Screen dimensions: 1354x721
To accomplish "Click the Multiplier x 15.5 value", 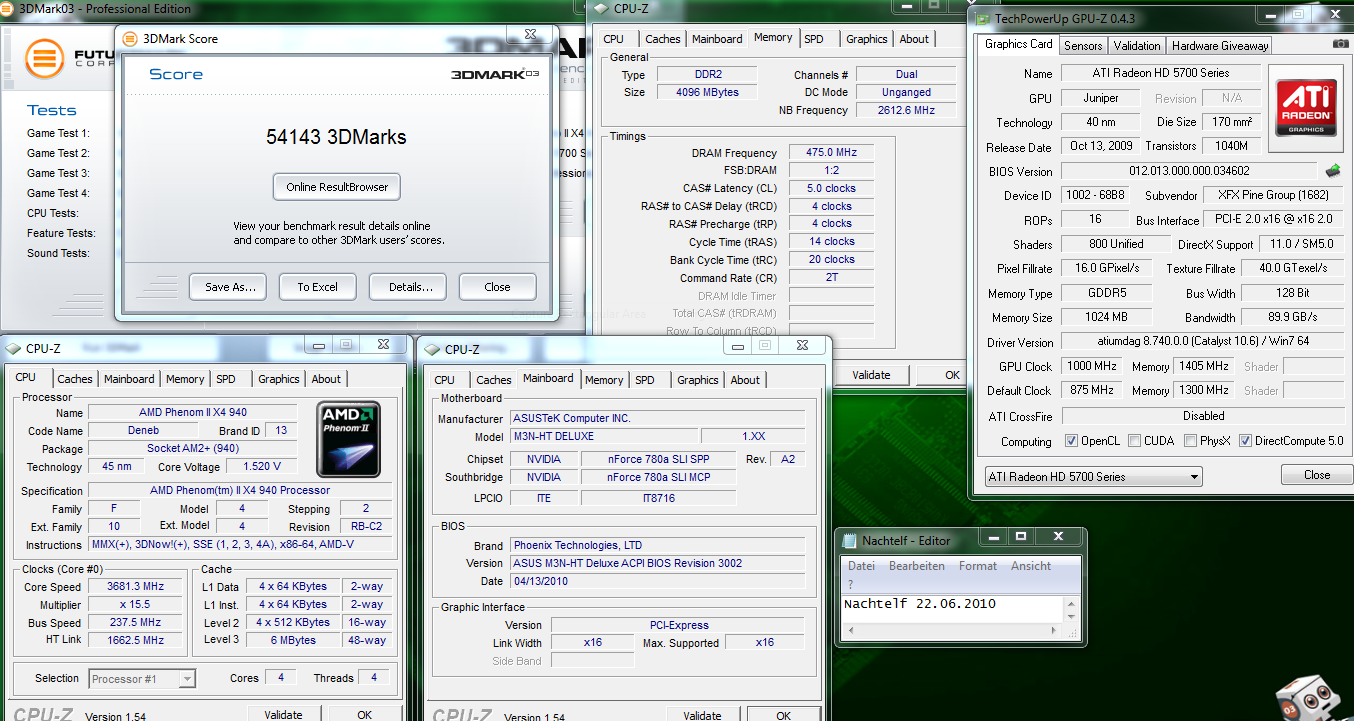I will [135, 605].
